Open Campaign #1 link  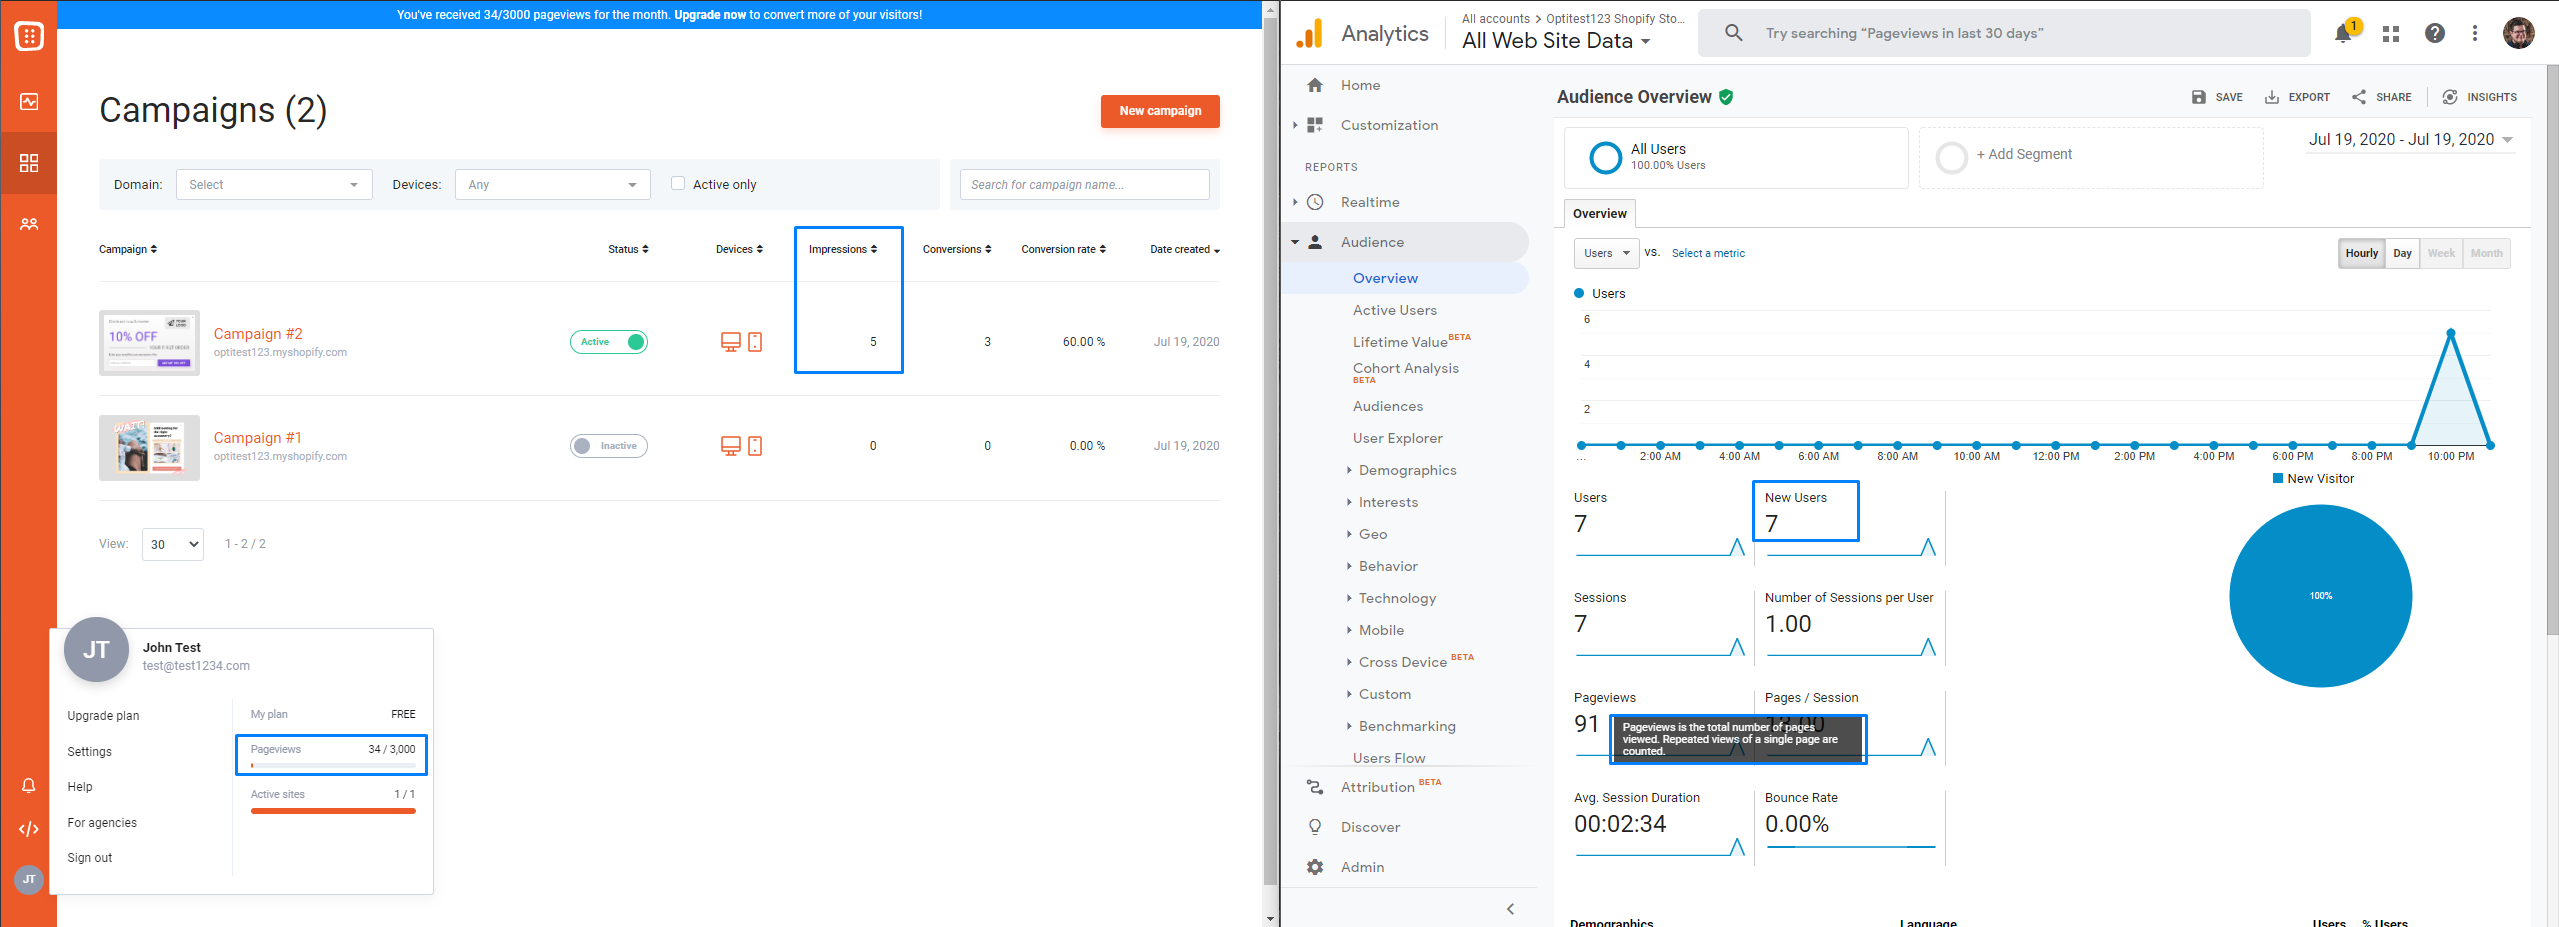click(x=257, y=438)
